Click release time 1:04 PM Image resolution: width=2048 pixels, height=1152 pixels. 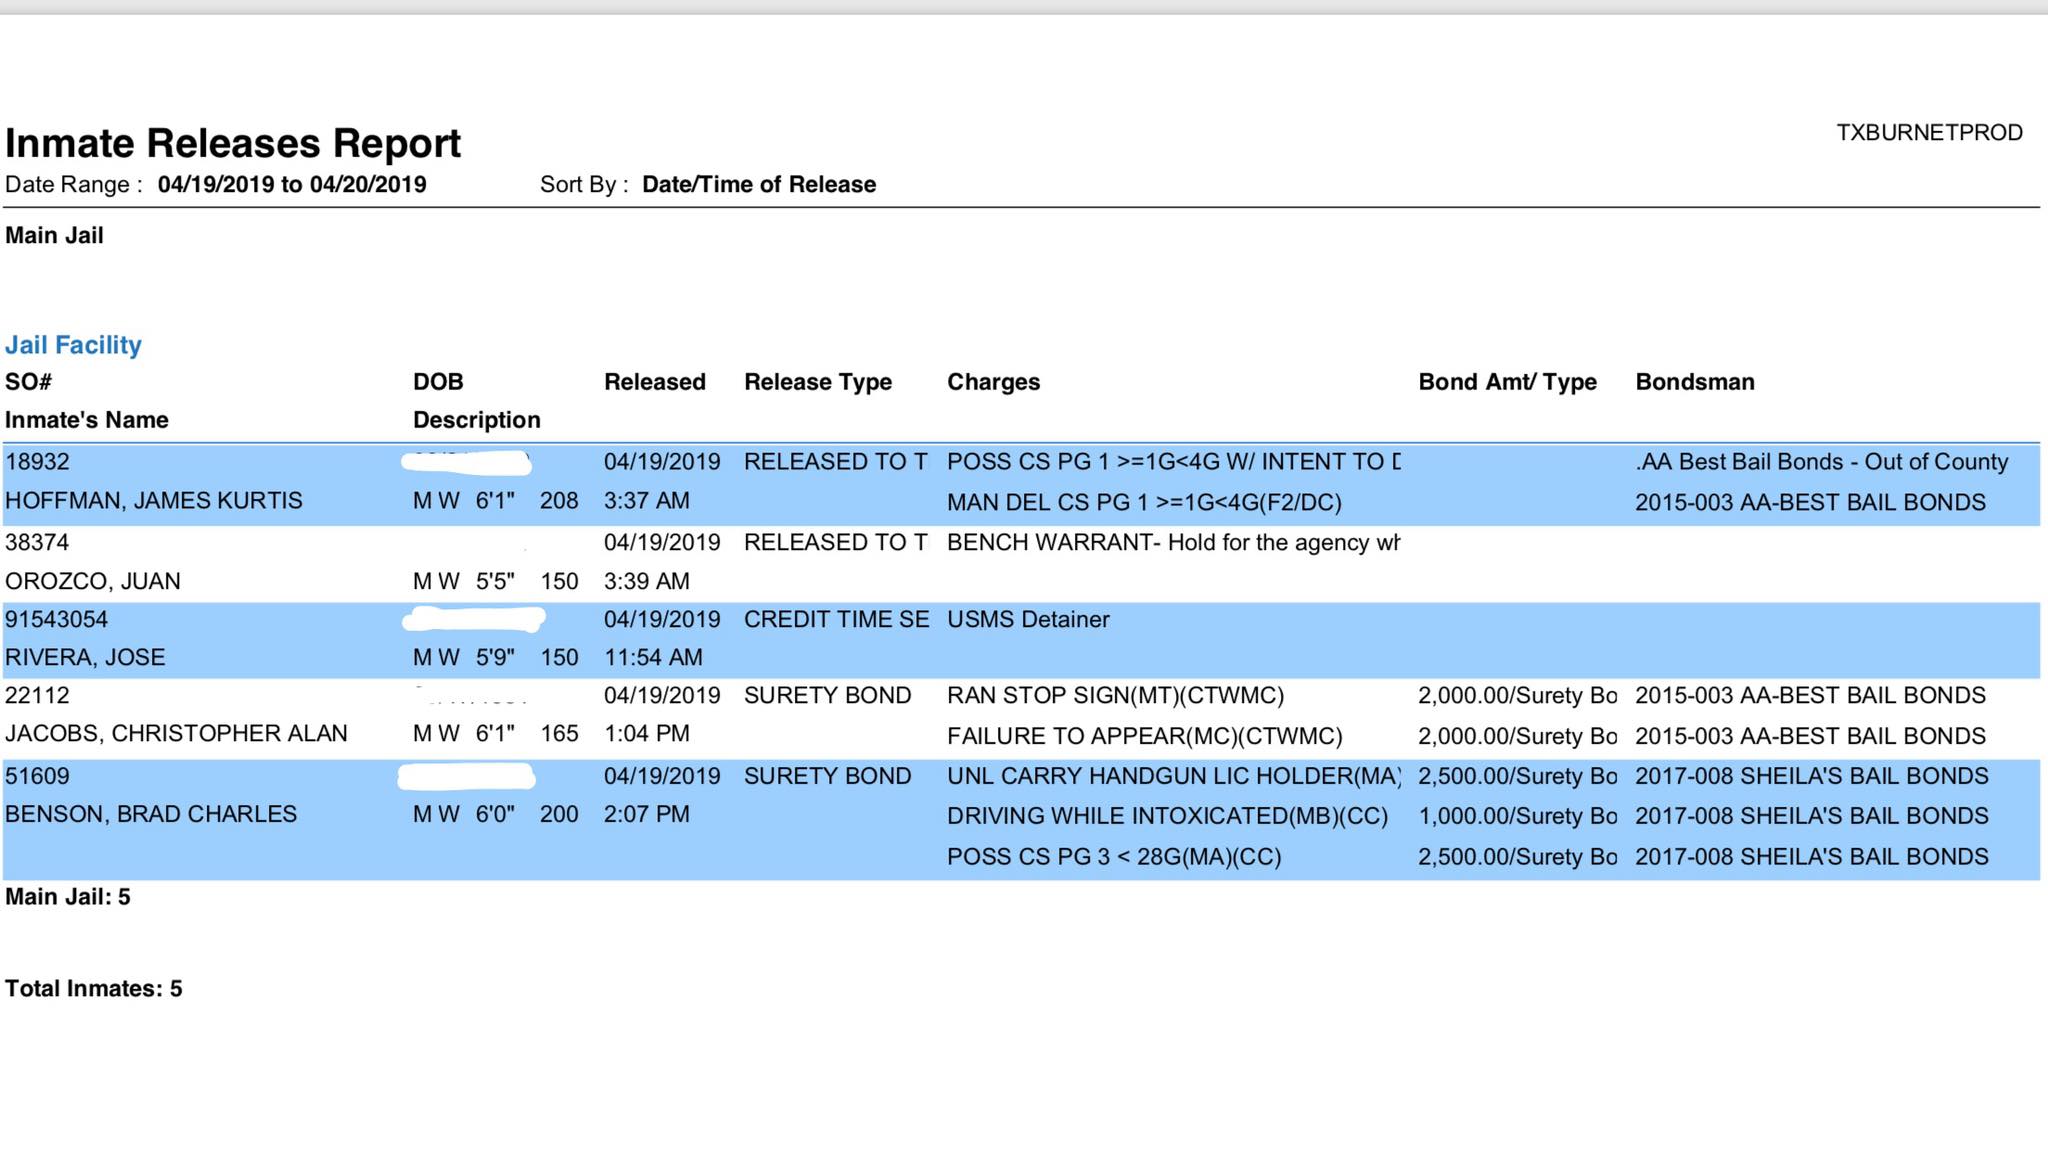pos(647,733)
